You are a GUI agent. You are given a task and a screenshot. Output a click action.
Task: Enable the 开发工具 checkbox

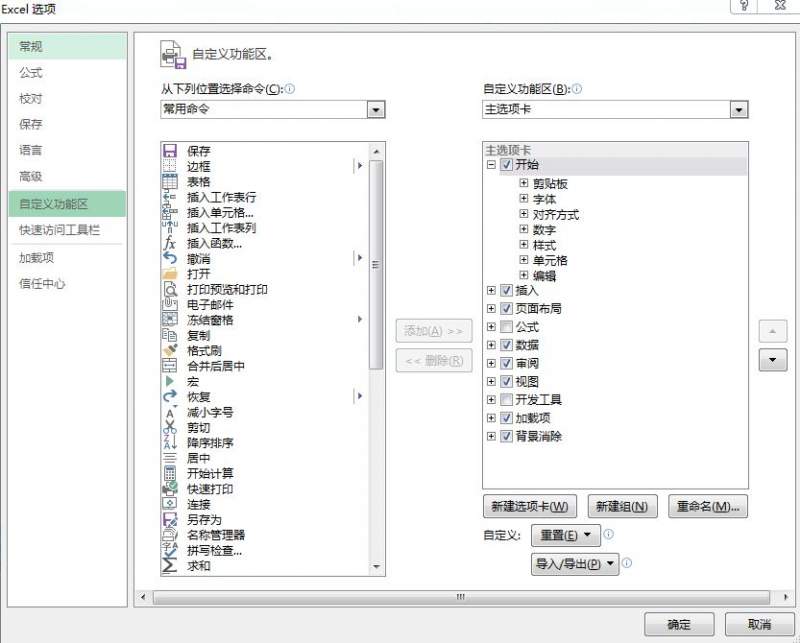pos(506,399)
